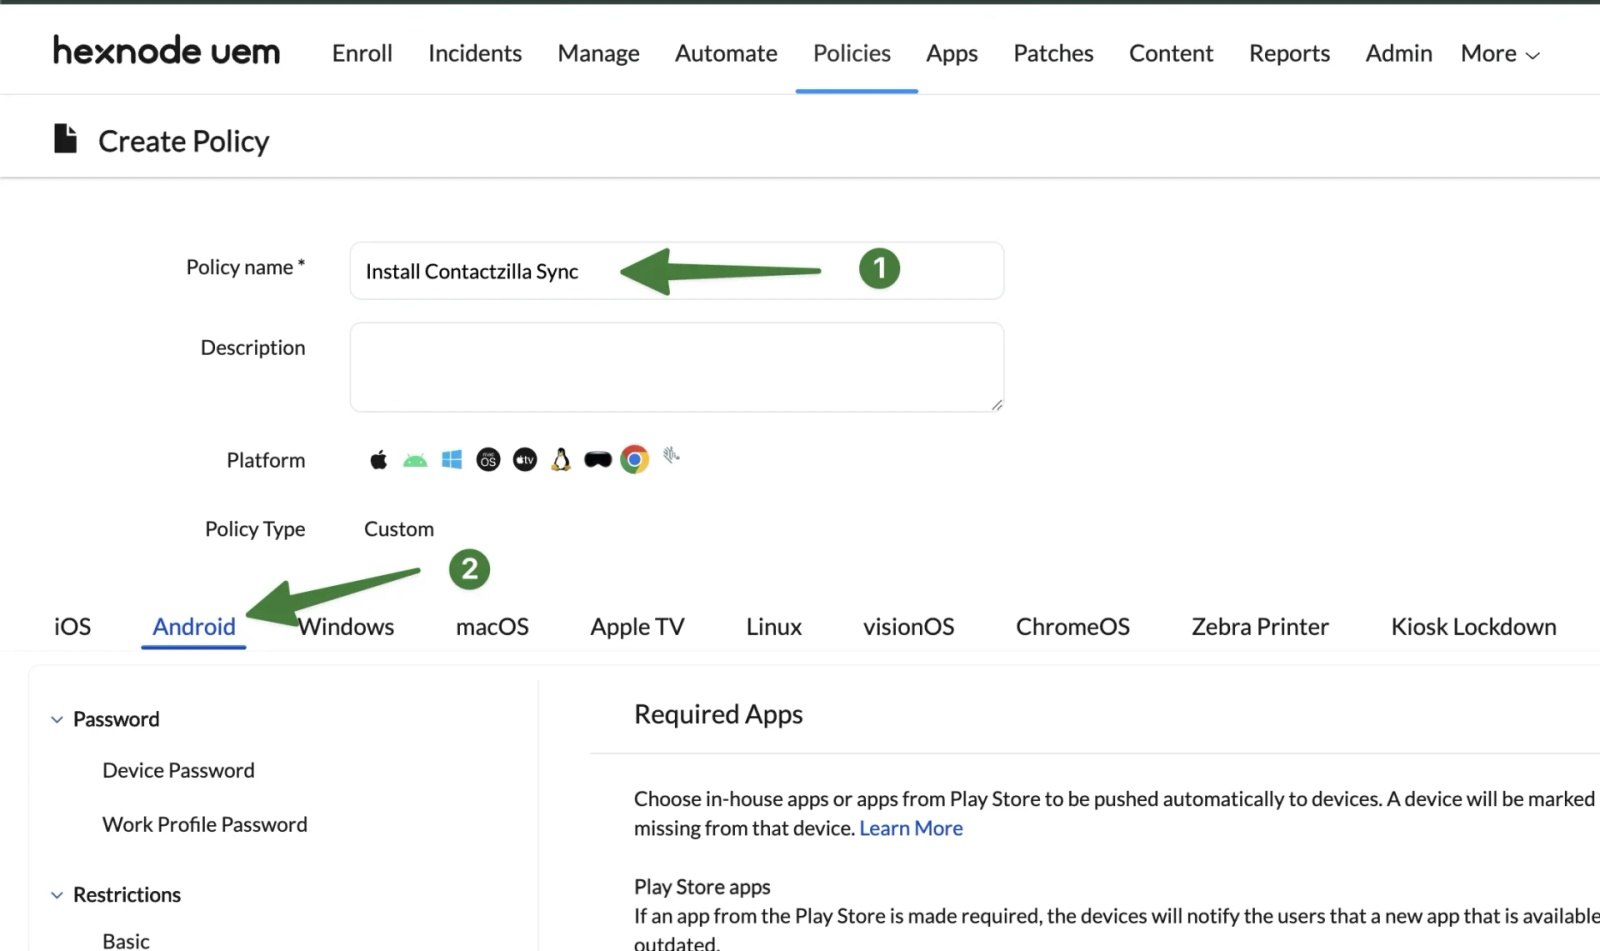Select the Policies menu
Screen dimensions: 1600x951
coord(852,53)
